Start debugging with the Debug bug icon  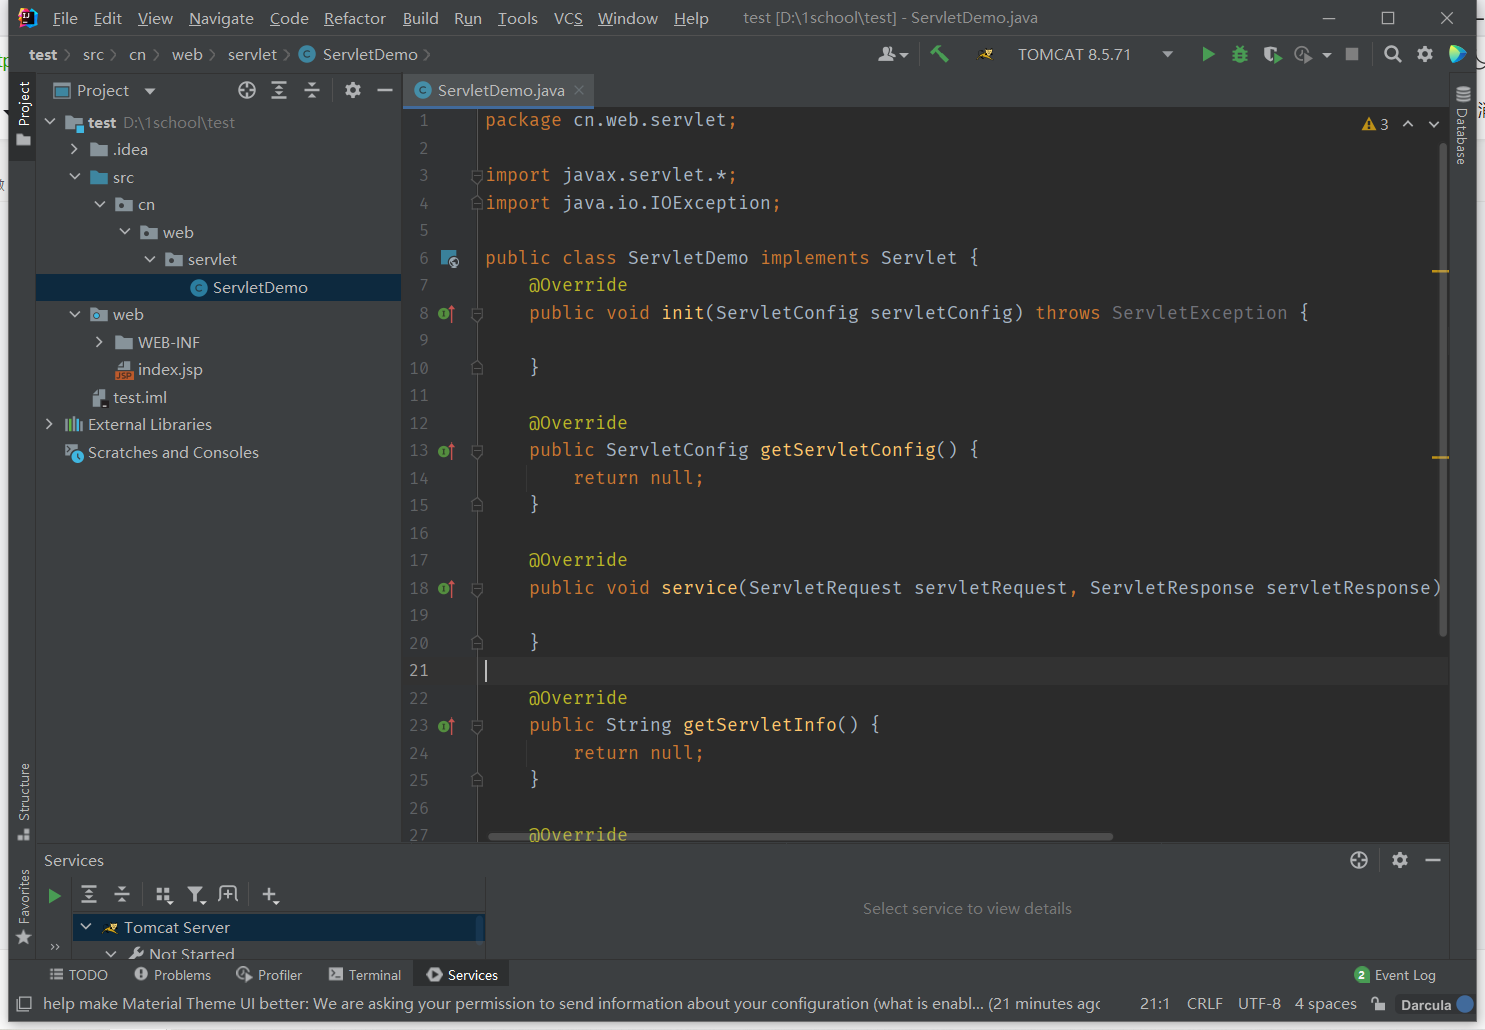[x=1240, y=54]
